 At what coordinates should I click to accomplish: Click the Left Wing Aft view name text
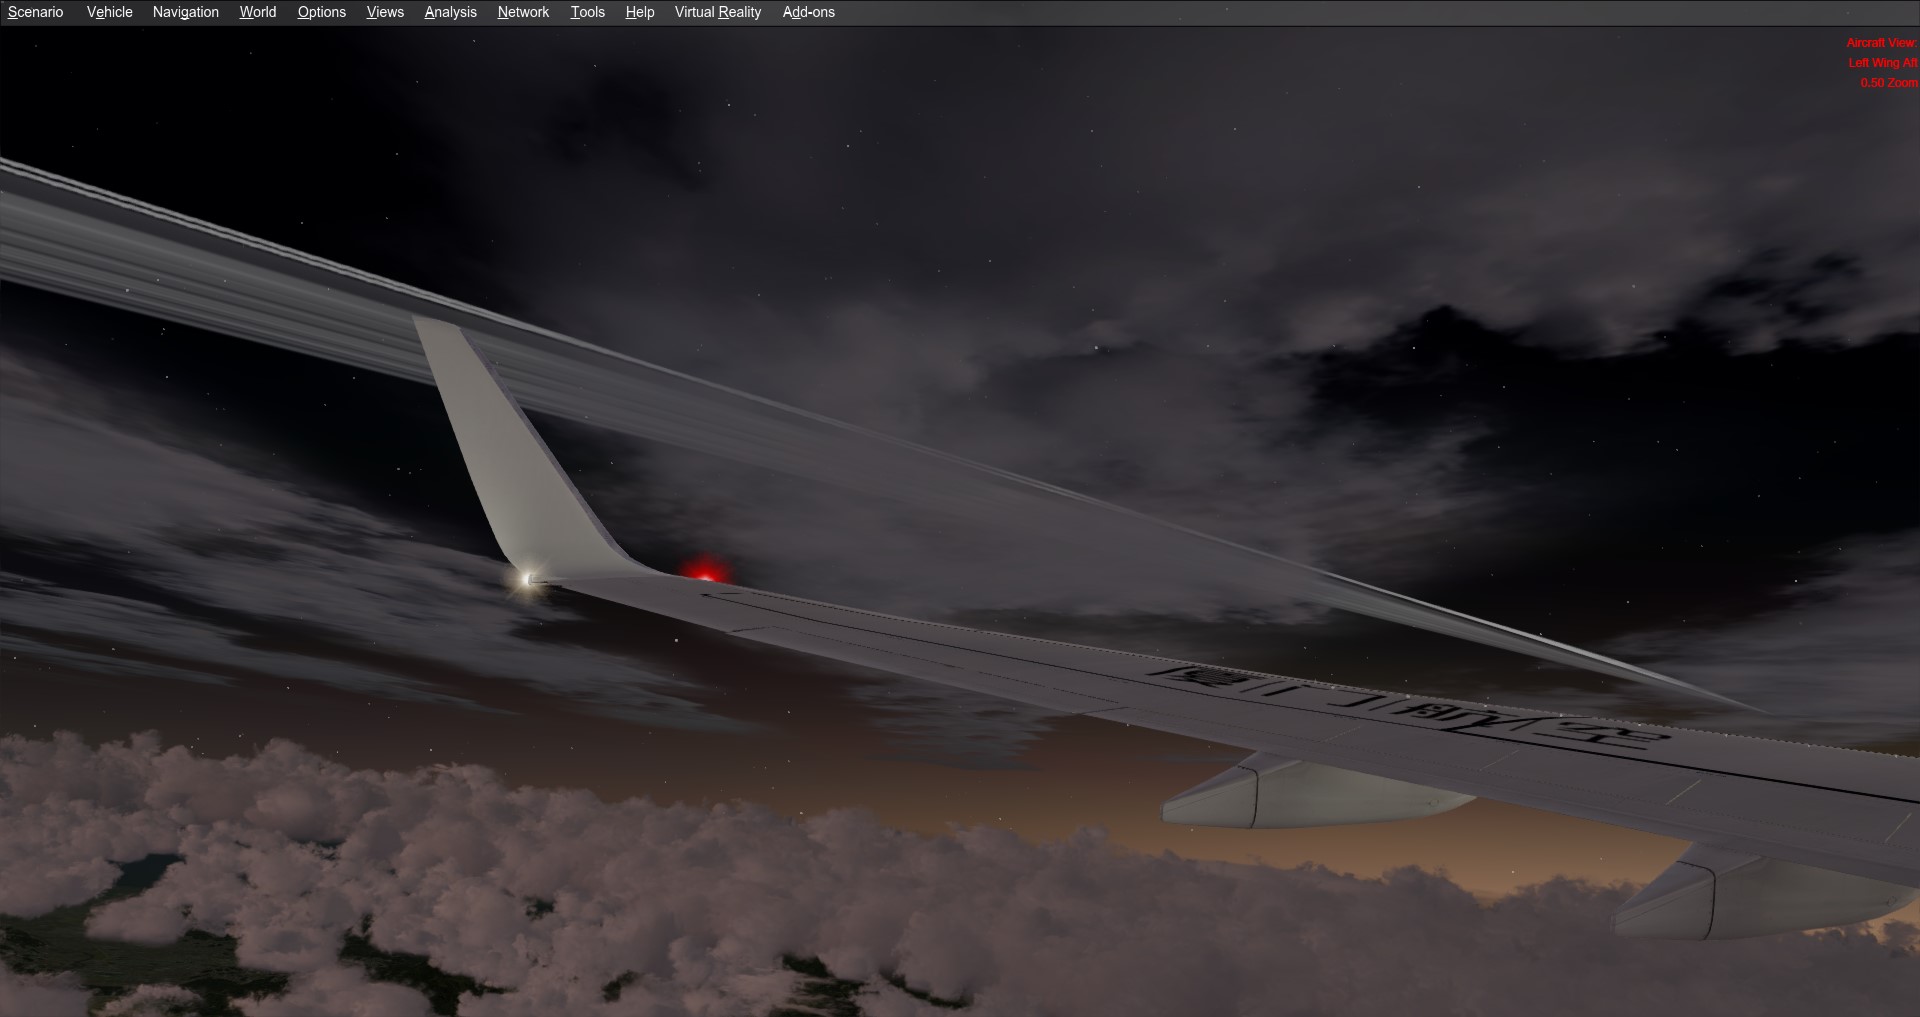click(x=1881, y=63)
